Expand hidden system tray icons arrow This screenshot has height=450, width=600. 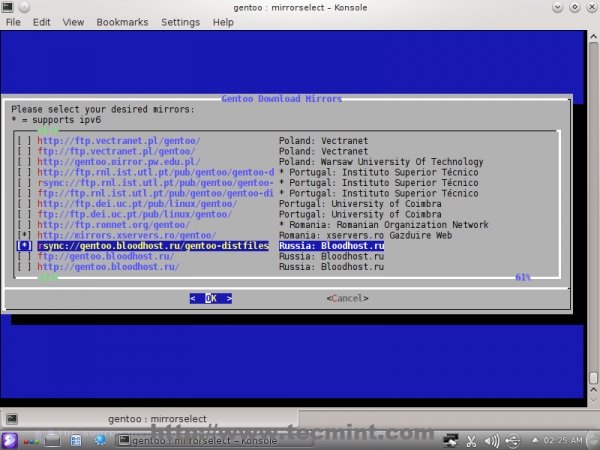pos(535,440)
